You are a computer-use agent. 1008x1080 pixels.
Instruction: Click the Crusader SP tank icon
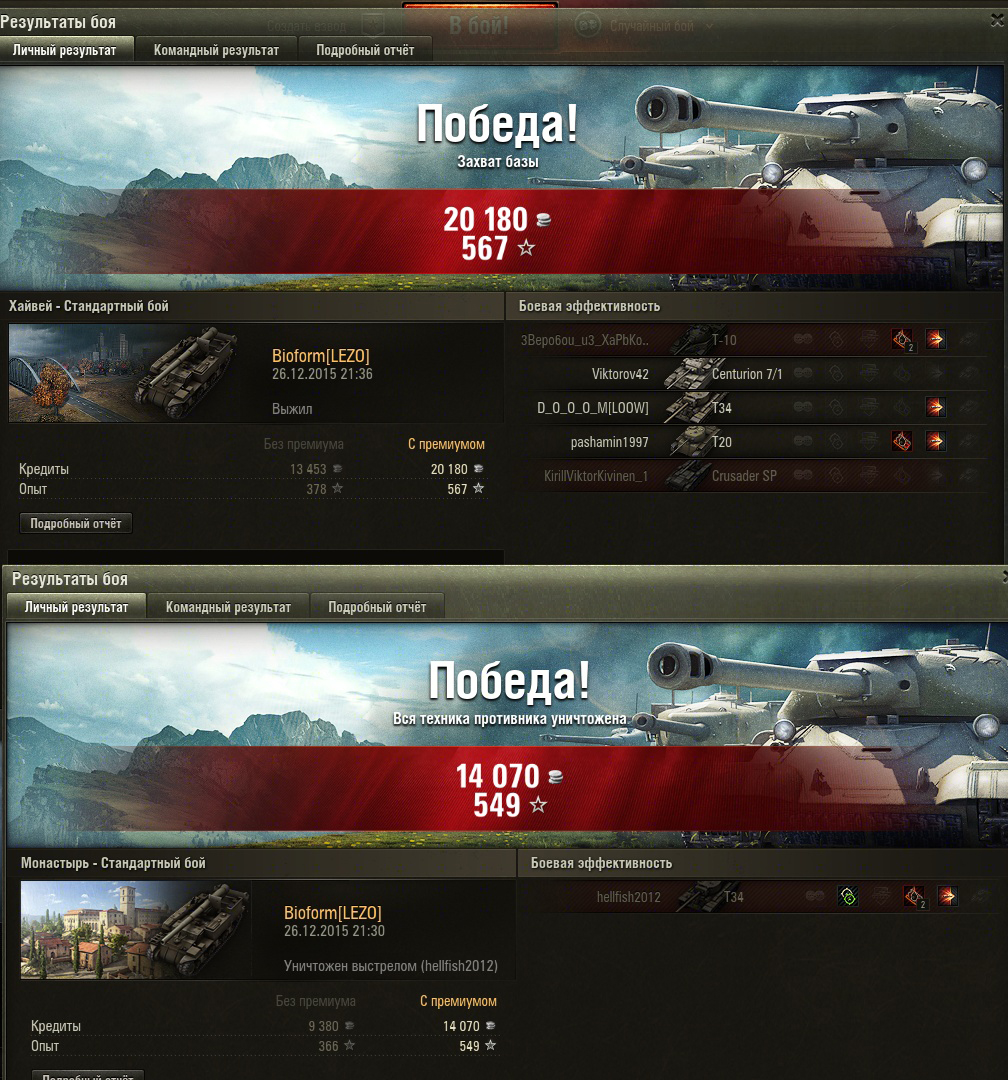click(x=687, y=475)
